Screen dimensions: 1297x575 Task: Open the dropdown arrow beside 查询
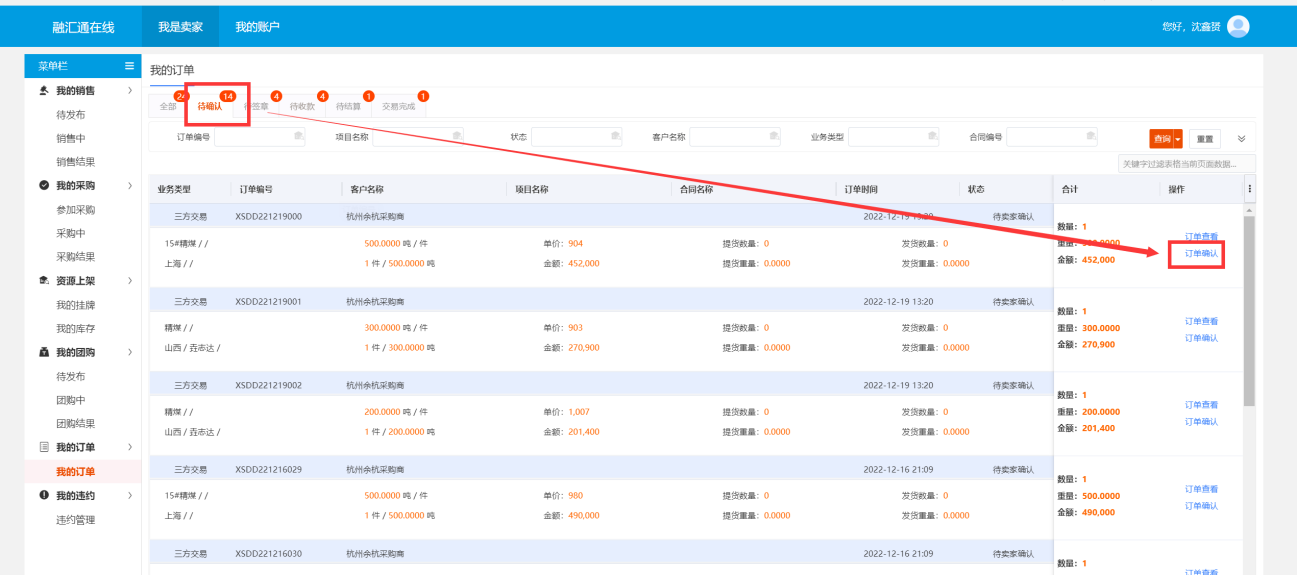(x=1178, y=139)
